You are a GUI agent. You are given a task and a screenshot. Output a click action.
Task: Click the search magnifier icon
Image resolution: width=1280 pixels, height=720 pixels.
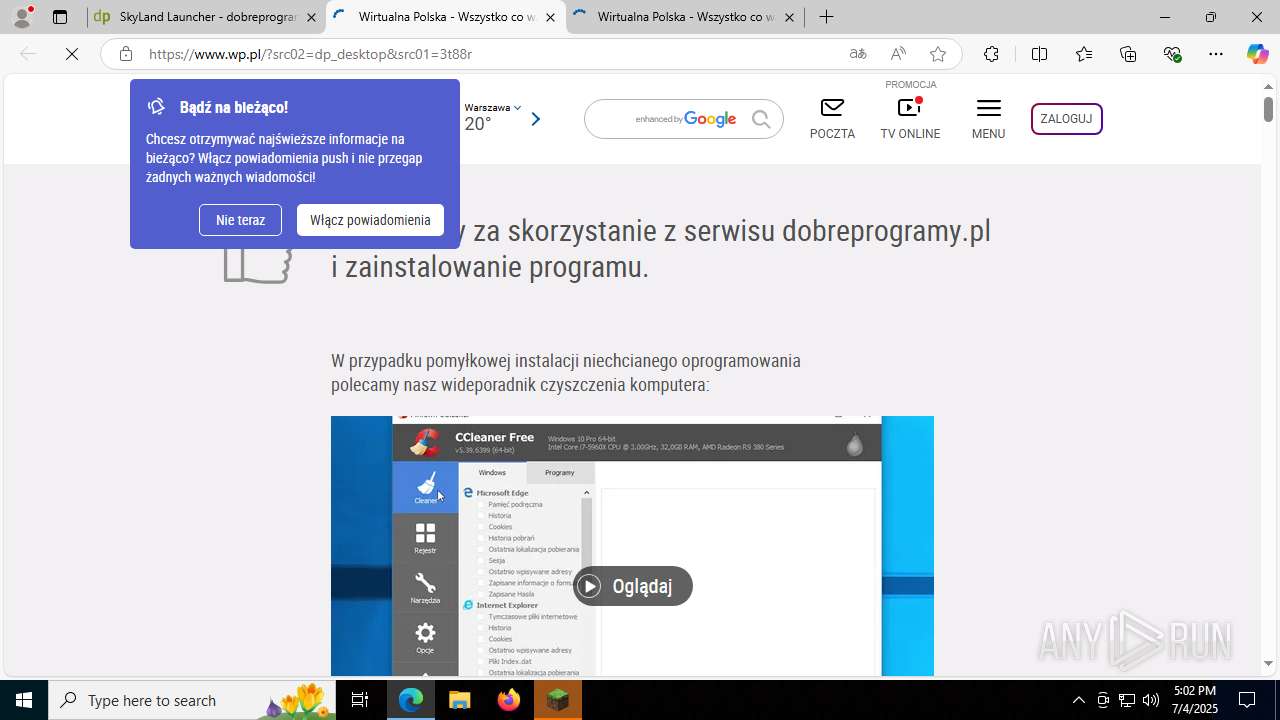(762, 119)
